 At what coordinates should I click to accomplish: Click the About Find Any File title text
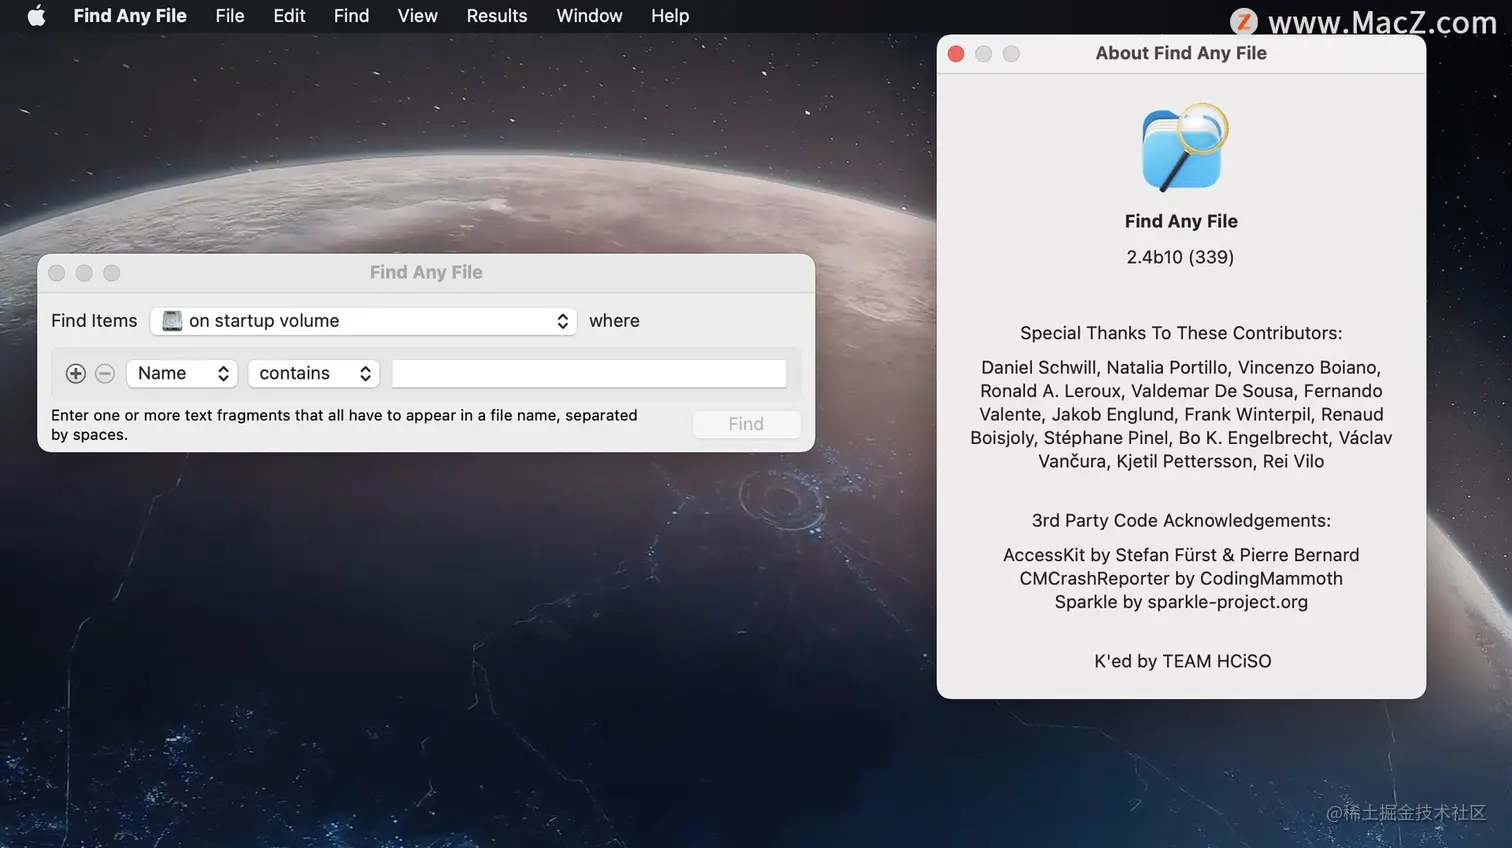1181,53
